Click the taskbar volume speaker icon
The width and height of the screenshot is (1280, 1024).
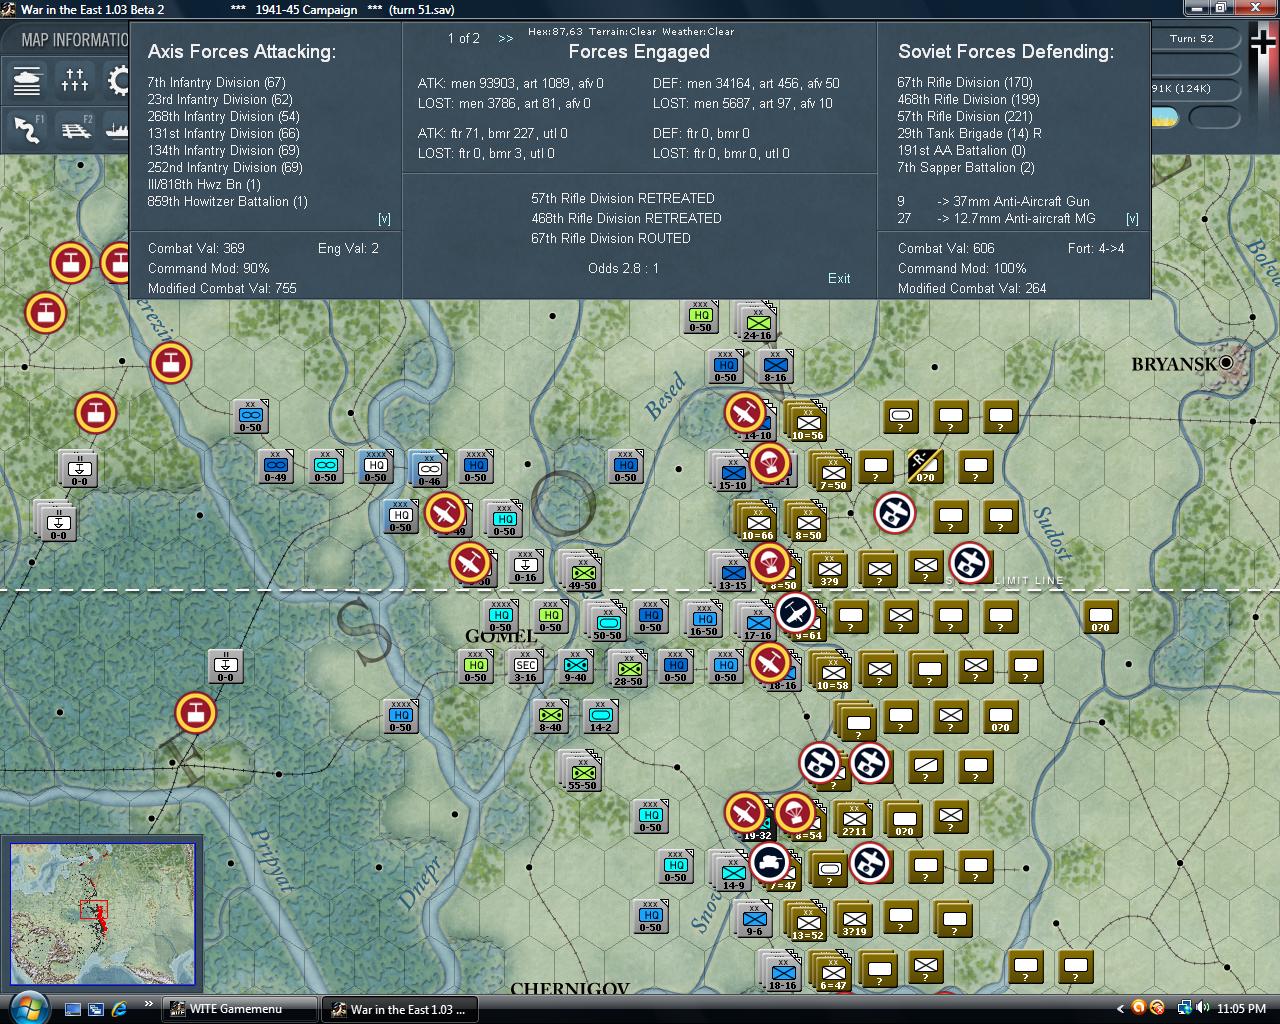(x=1201, y=1008)
